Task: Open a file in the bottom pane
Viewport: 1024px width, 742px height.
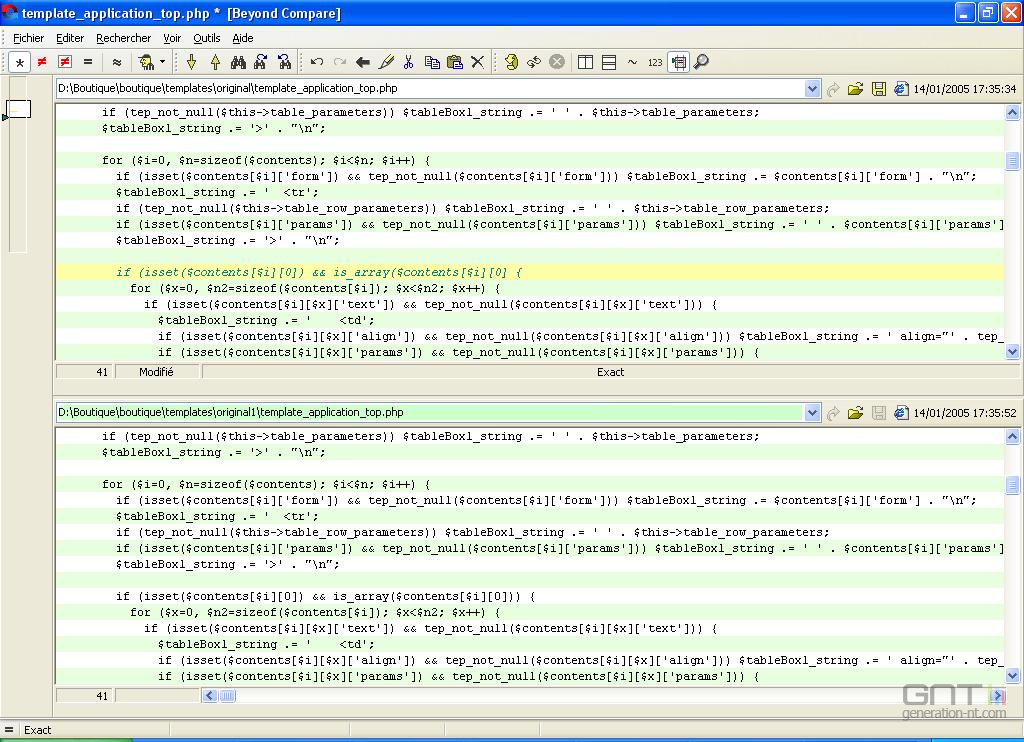Action: click(855, 413)
